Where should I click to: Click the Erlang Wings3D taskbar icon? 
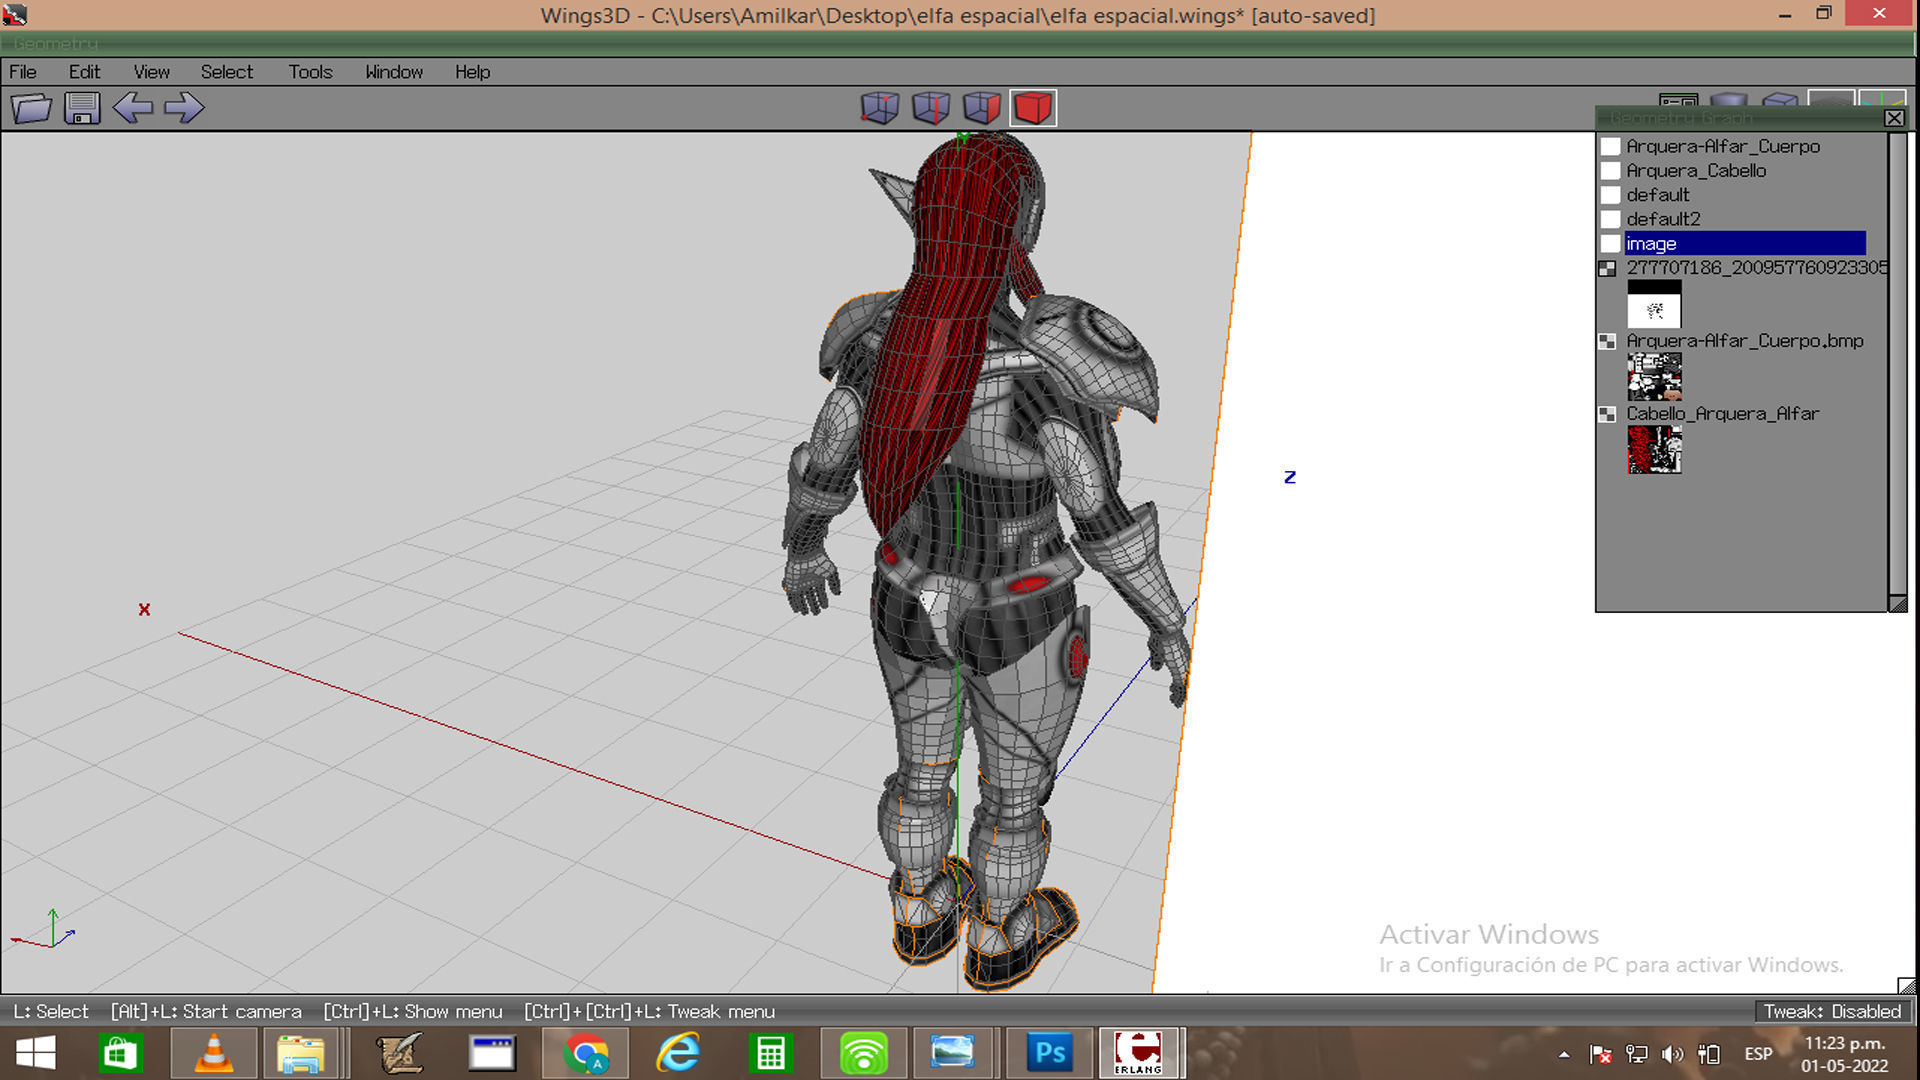coord(1139,1053)
